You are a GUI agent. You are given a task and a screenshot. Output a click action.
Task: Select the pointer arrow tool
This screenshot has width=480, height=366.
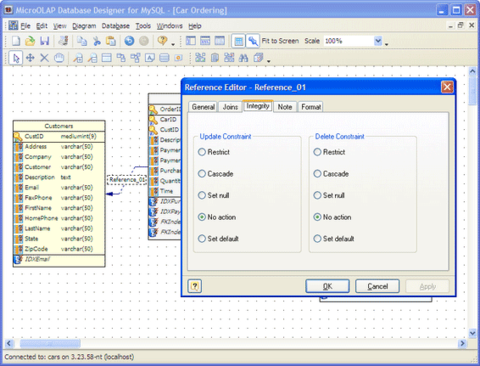[15, 58]
